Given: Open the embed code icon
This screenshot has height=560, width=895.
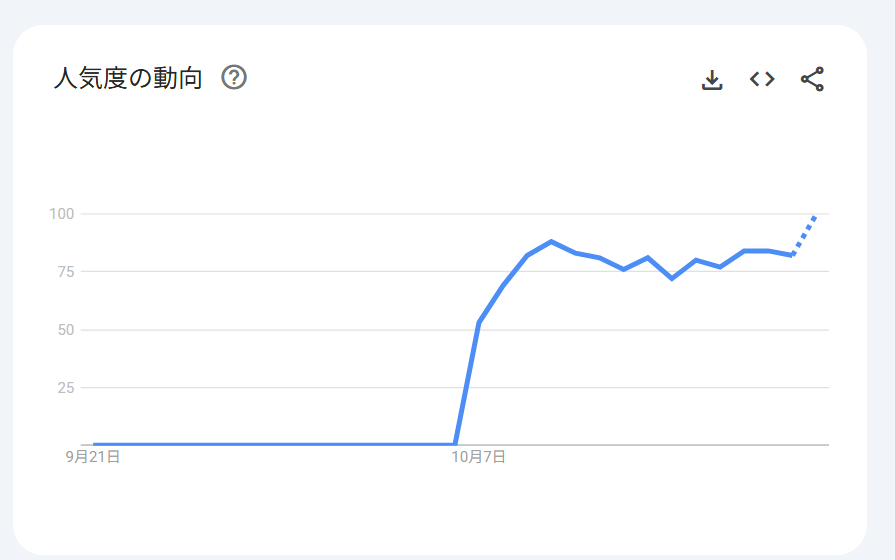Looking at the screenshot, I should click(x=762, y=79).
